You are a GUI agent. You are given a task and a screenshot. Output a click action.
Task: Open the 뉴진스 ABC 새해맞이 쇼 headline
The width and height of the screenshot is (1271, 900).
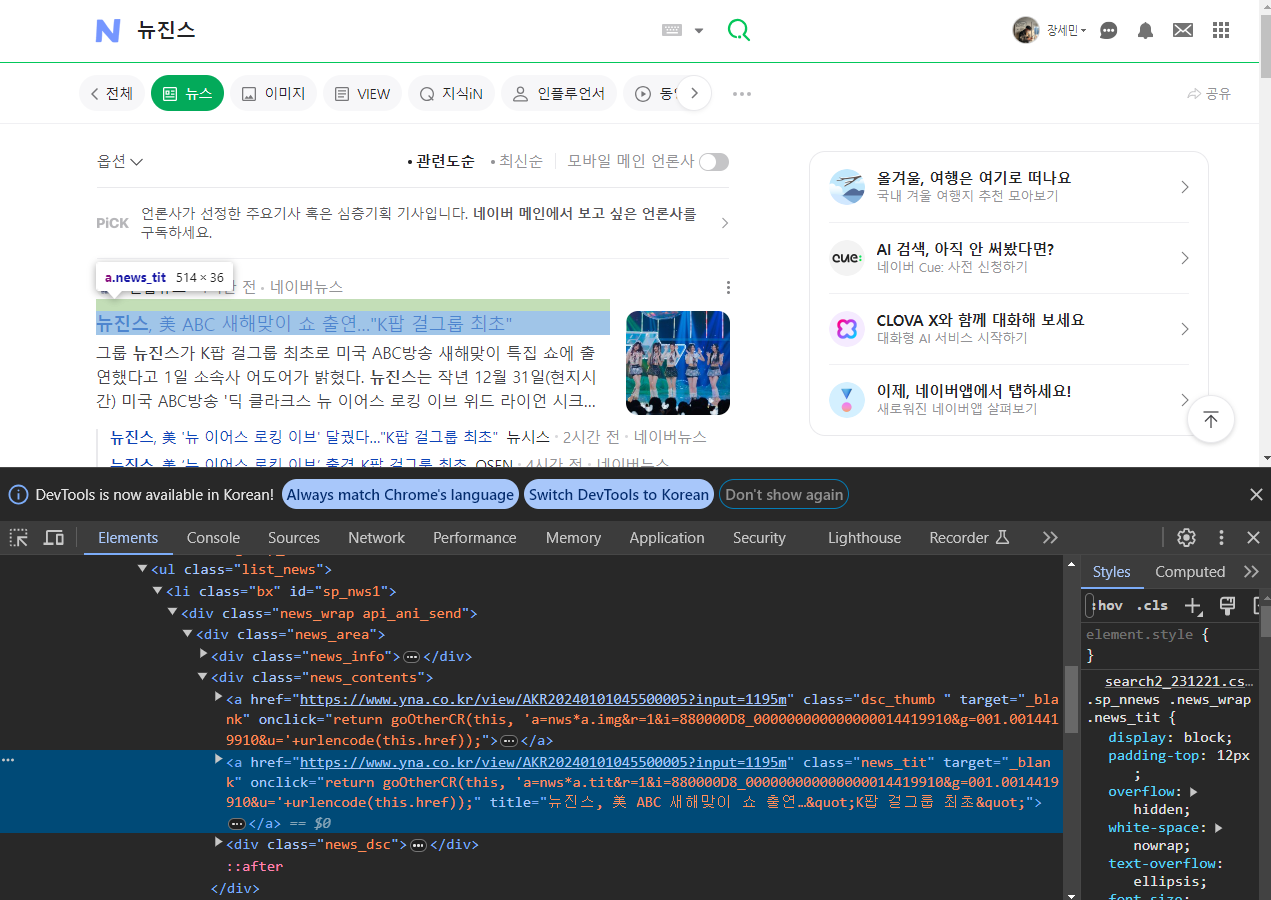click(x=304, y=323)
